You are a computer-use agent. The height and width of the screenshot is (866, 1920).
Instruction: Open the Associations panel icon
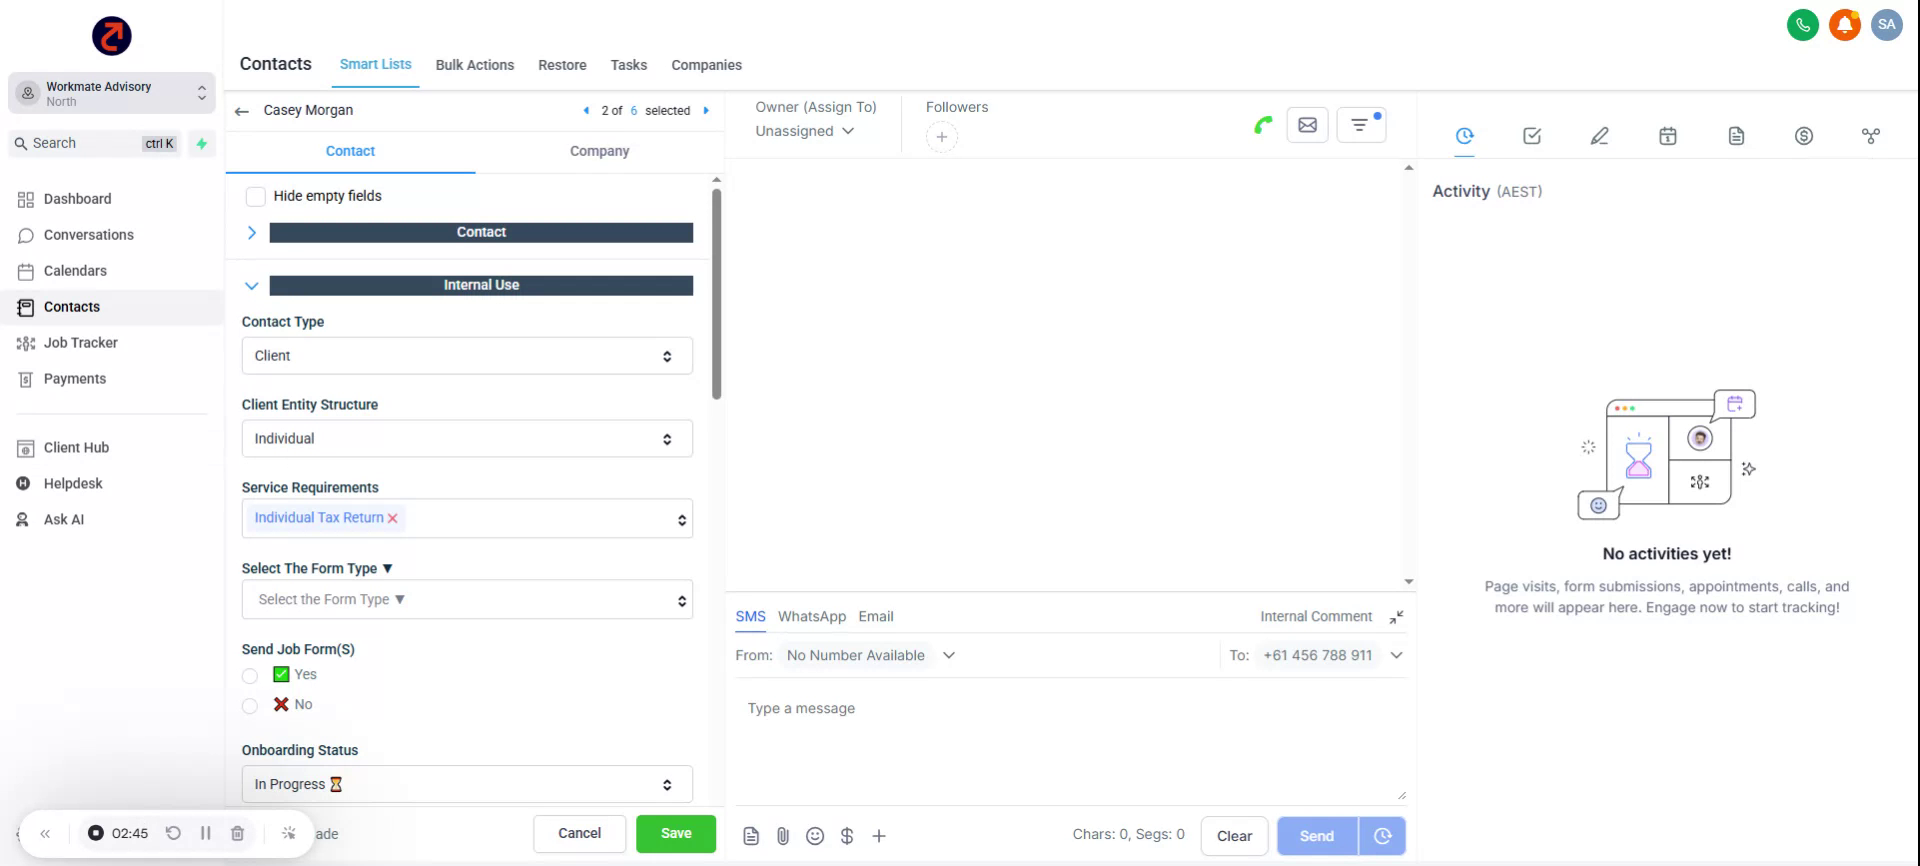(1871, 136)
